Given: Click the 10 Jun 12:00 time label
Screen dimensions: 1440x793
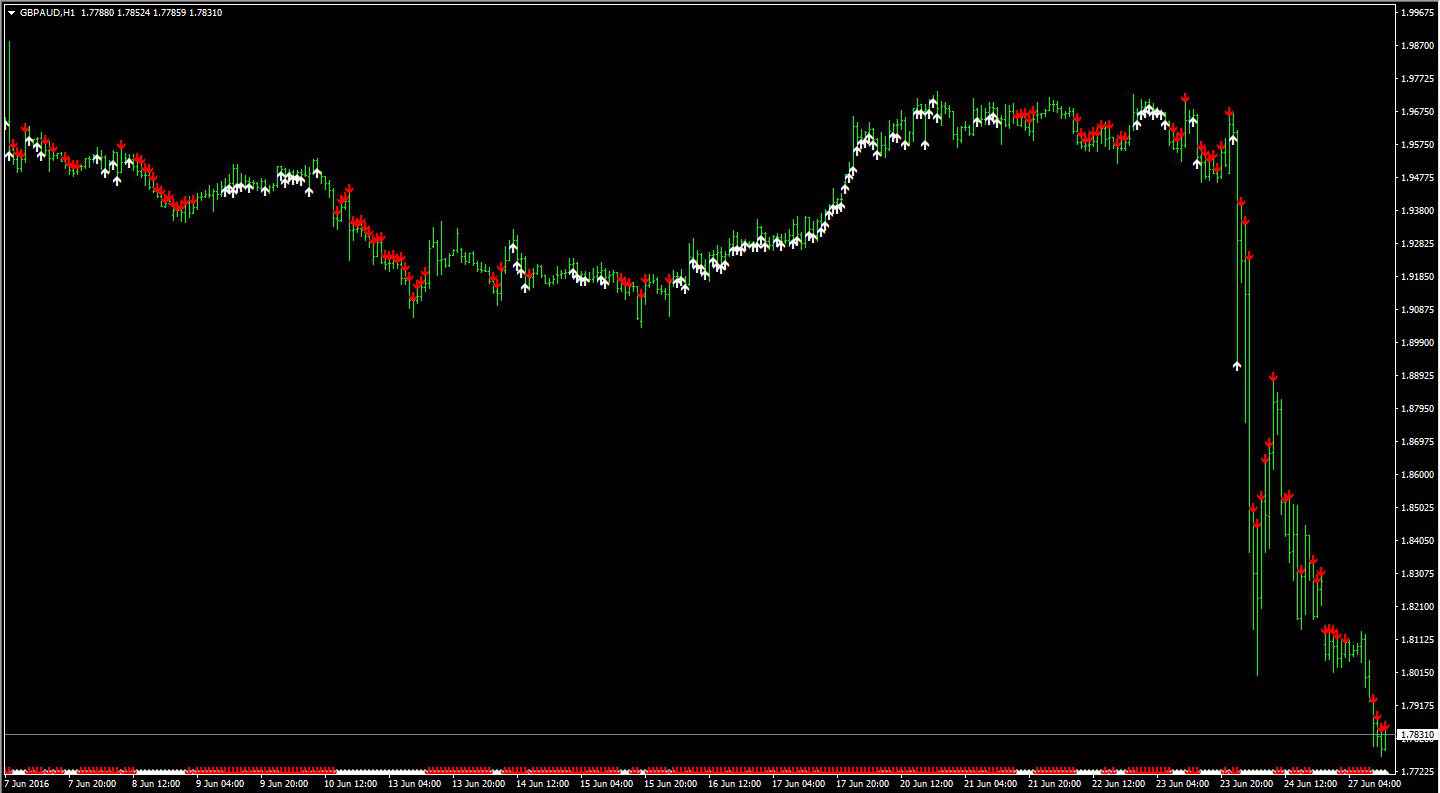Looking at the screenshot, I should tap(350, 785).
